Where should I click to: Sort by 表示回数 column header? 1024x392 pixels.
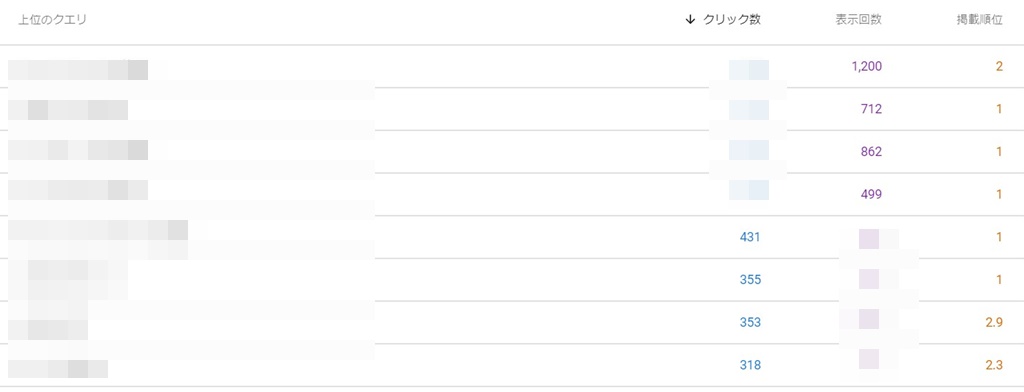click(858, 20)
